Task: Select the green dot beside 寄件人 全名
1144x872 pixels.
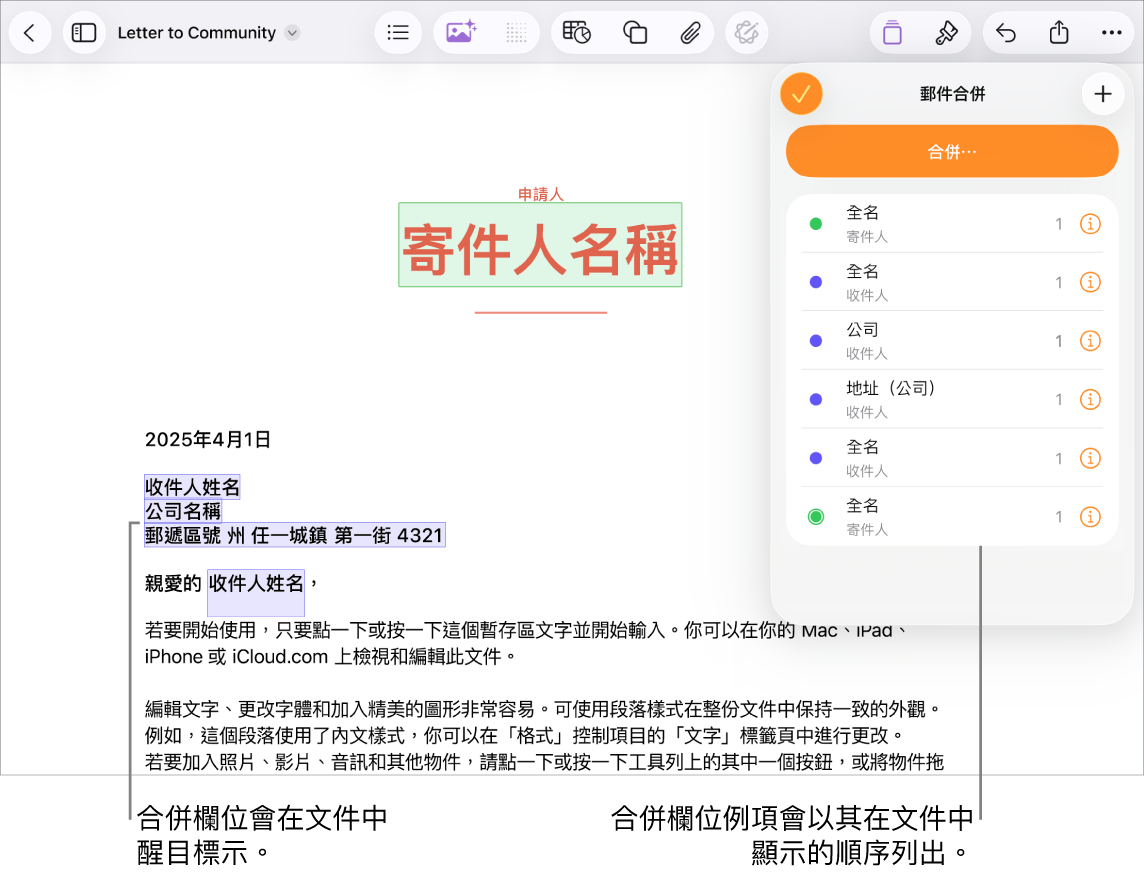Action: pos(815,222)
